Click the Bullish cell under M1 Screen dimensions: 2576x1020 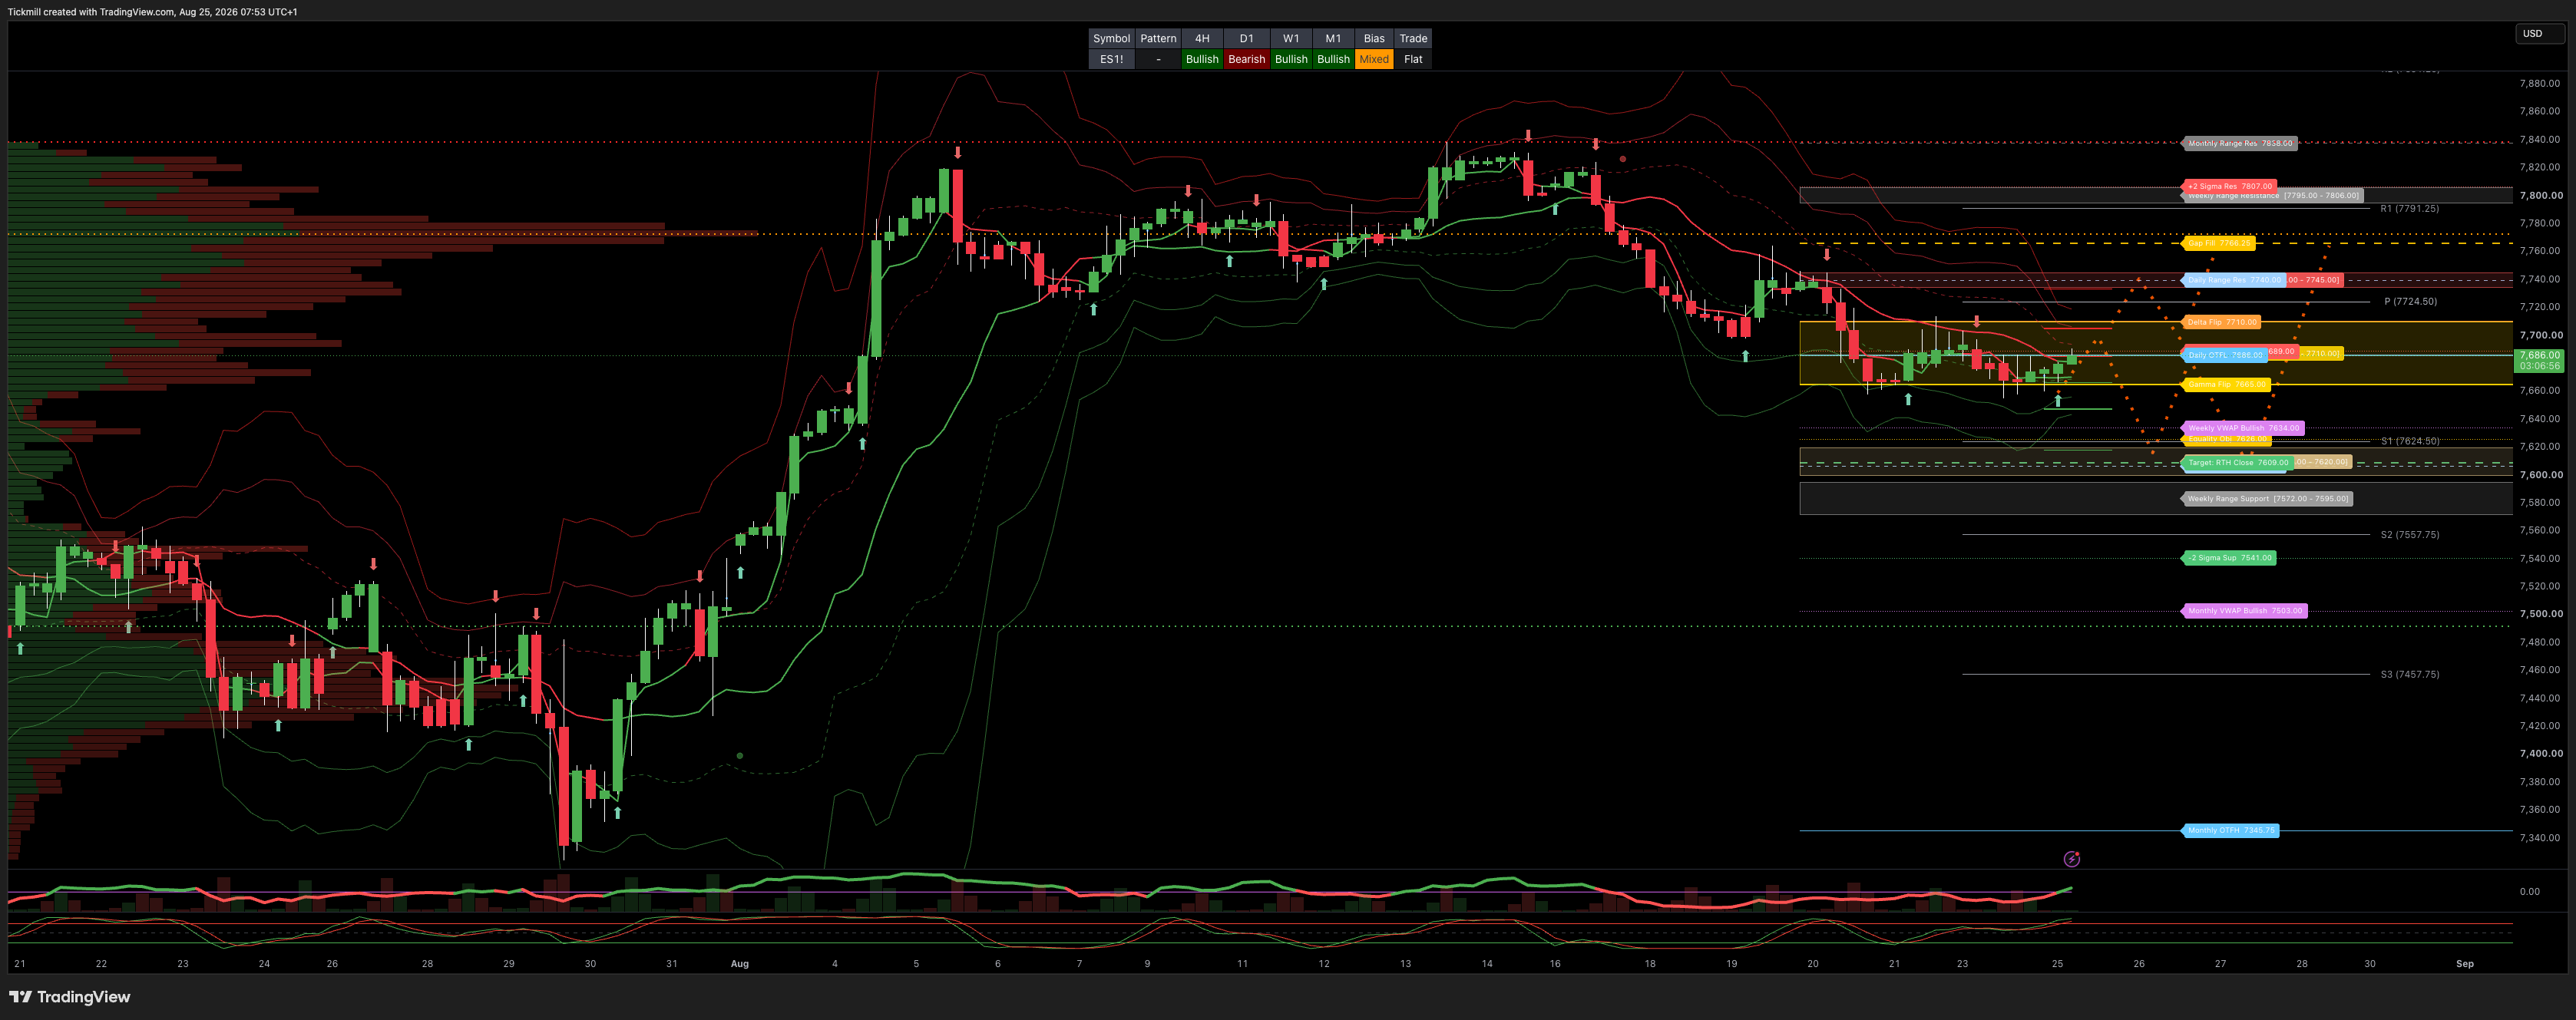tap(1333, 59)
